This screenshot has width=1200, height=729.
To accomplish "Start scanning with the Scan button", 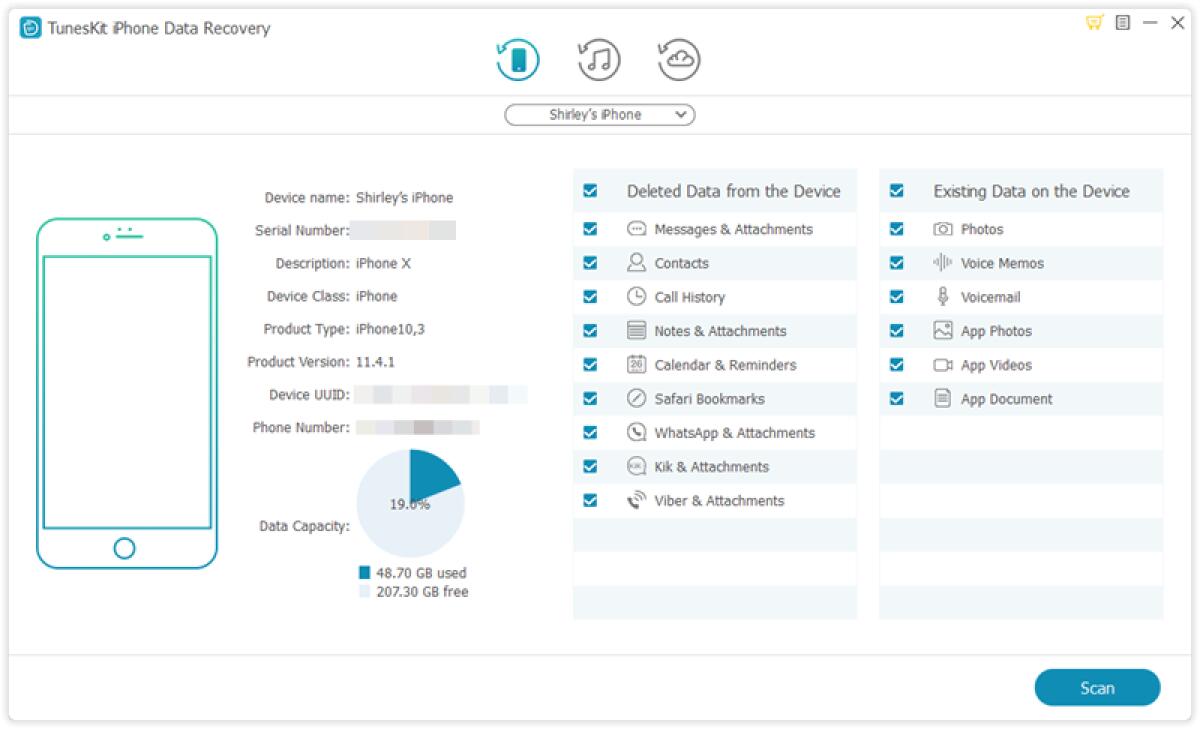I will 1097,688.
